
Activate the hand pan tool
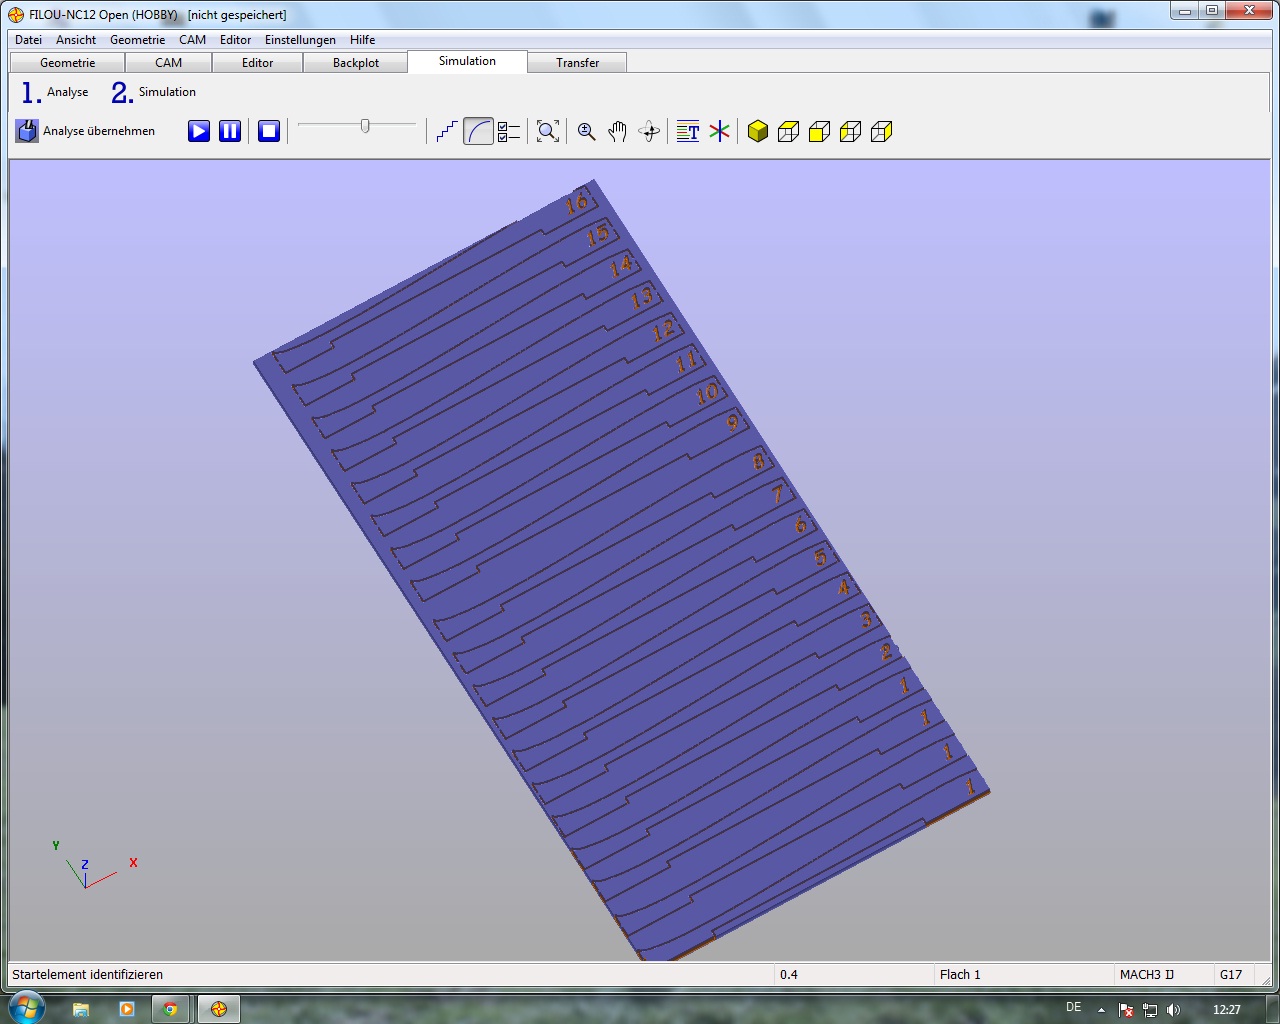point(618,131)
